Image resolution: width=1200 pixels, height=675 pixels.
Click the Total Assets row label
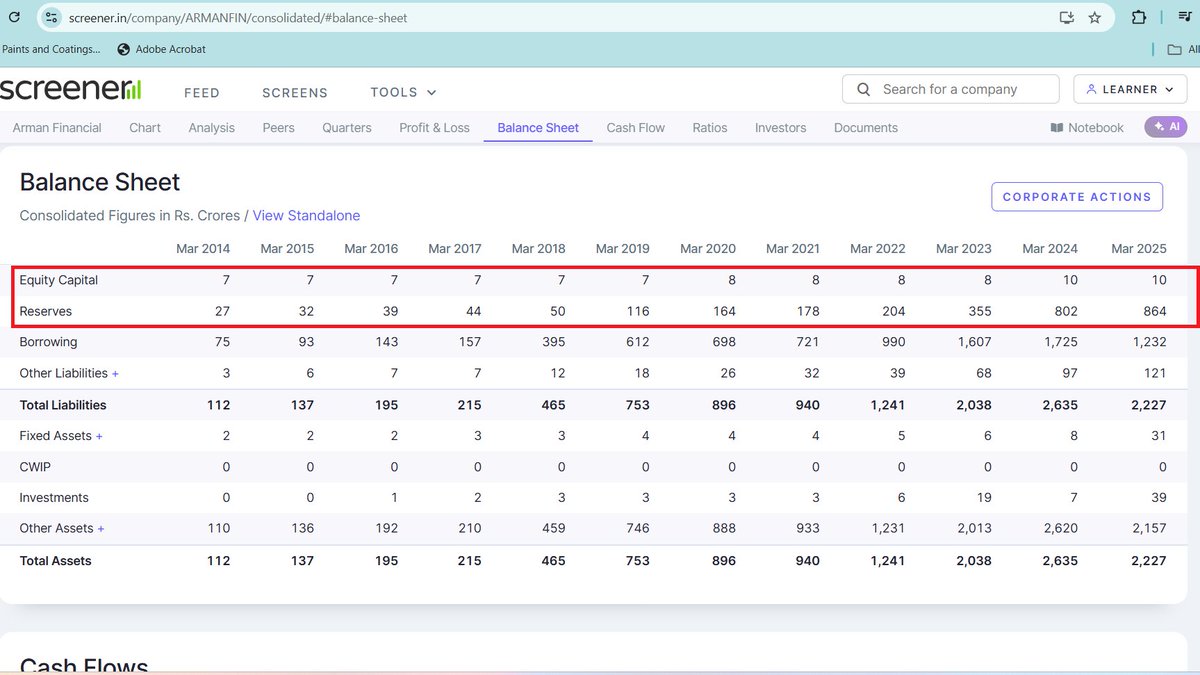pyautogui.click(x=55, y=561)
